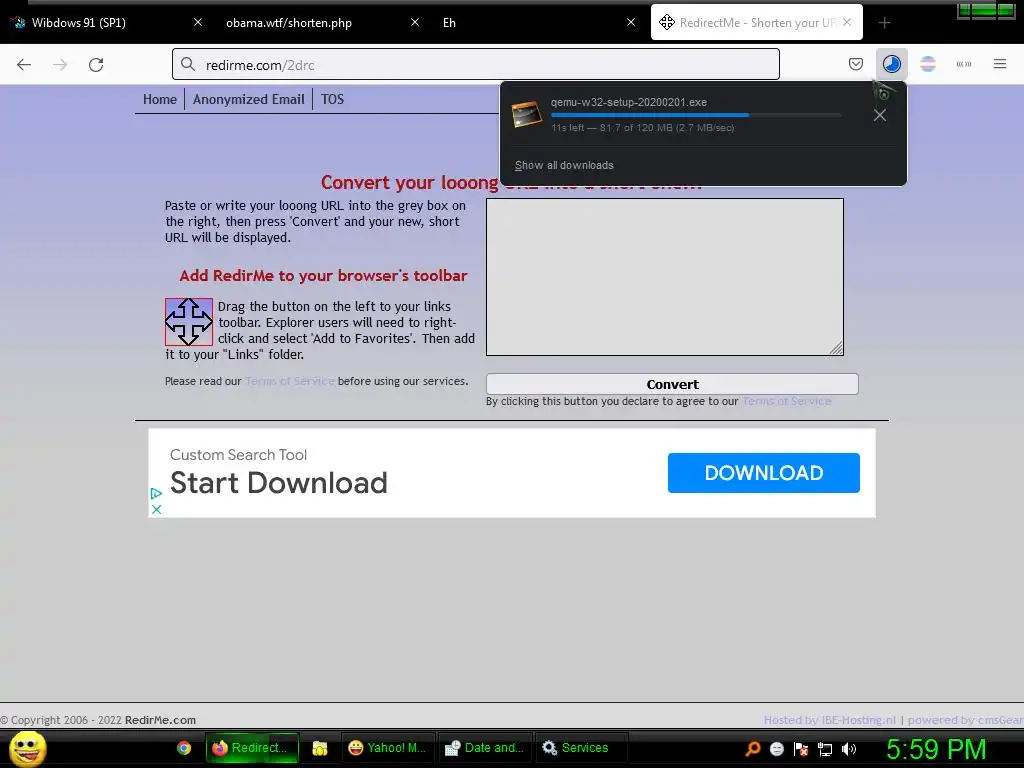Image resolution: width=1024 pixels, height=768 pixels.
Task: Close the Wibdows 91 (SP1) tab
Action: click(x=198, y=22)
